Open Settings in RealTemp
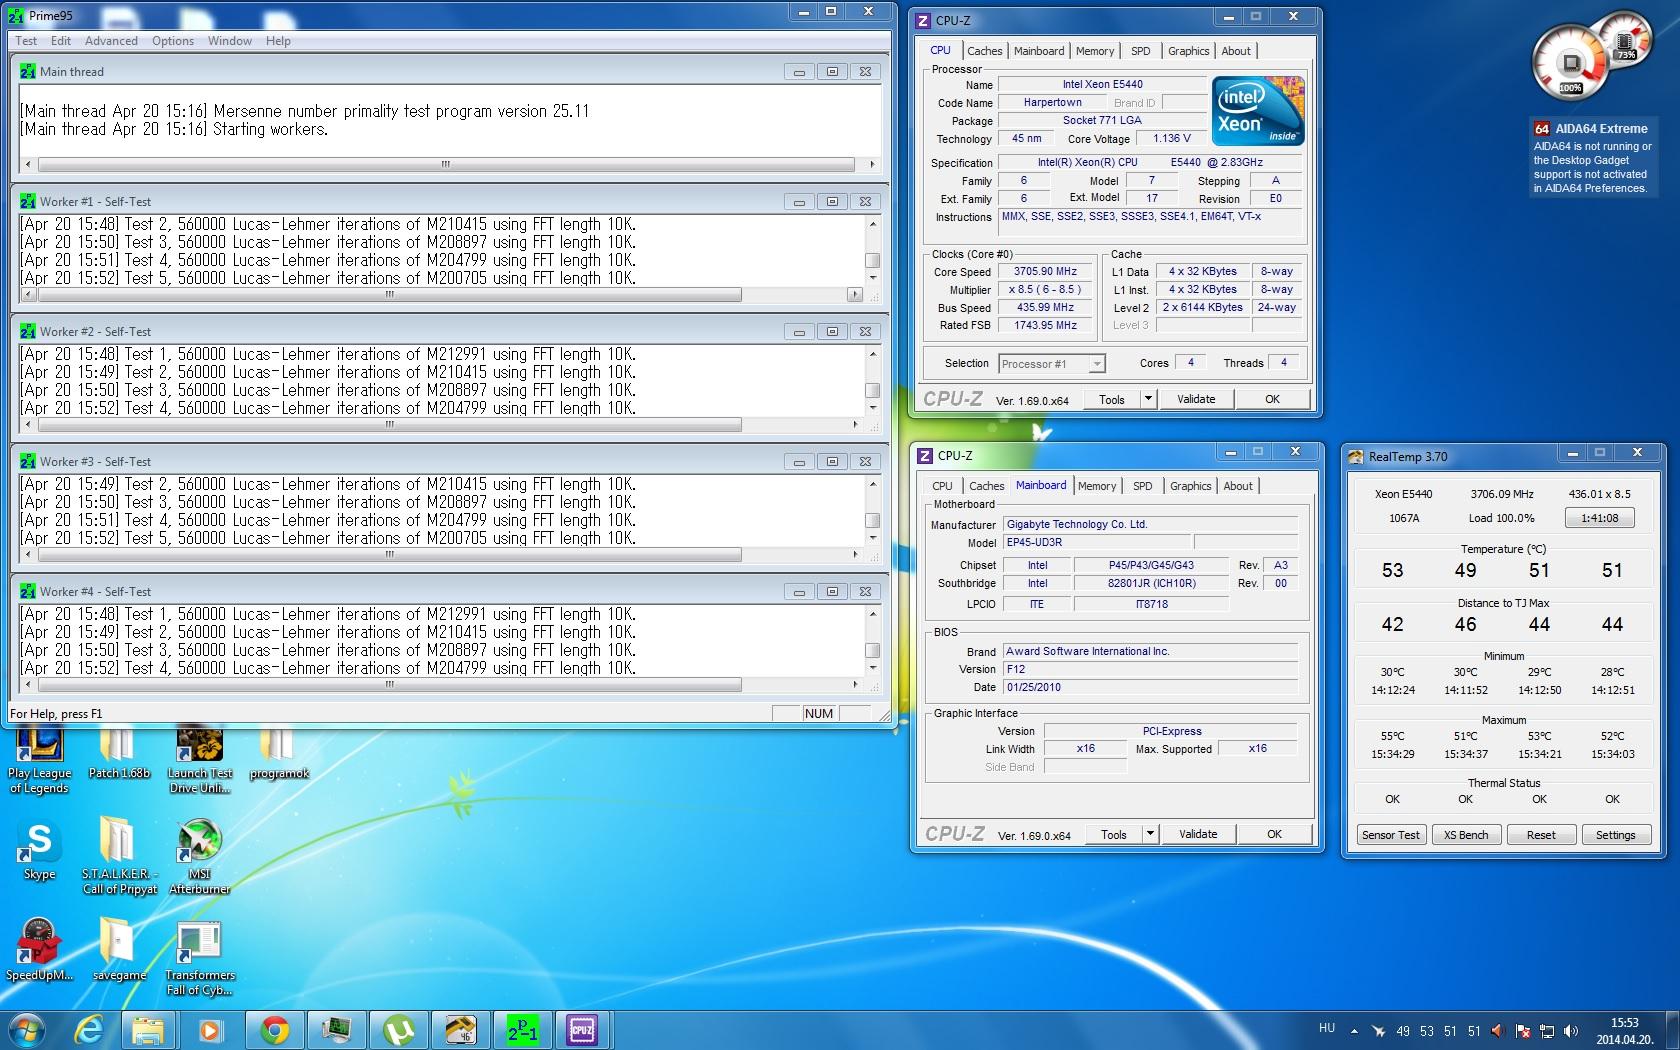The height and width of the screenshot is (1050, 1680). tap(1616, 835)
